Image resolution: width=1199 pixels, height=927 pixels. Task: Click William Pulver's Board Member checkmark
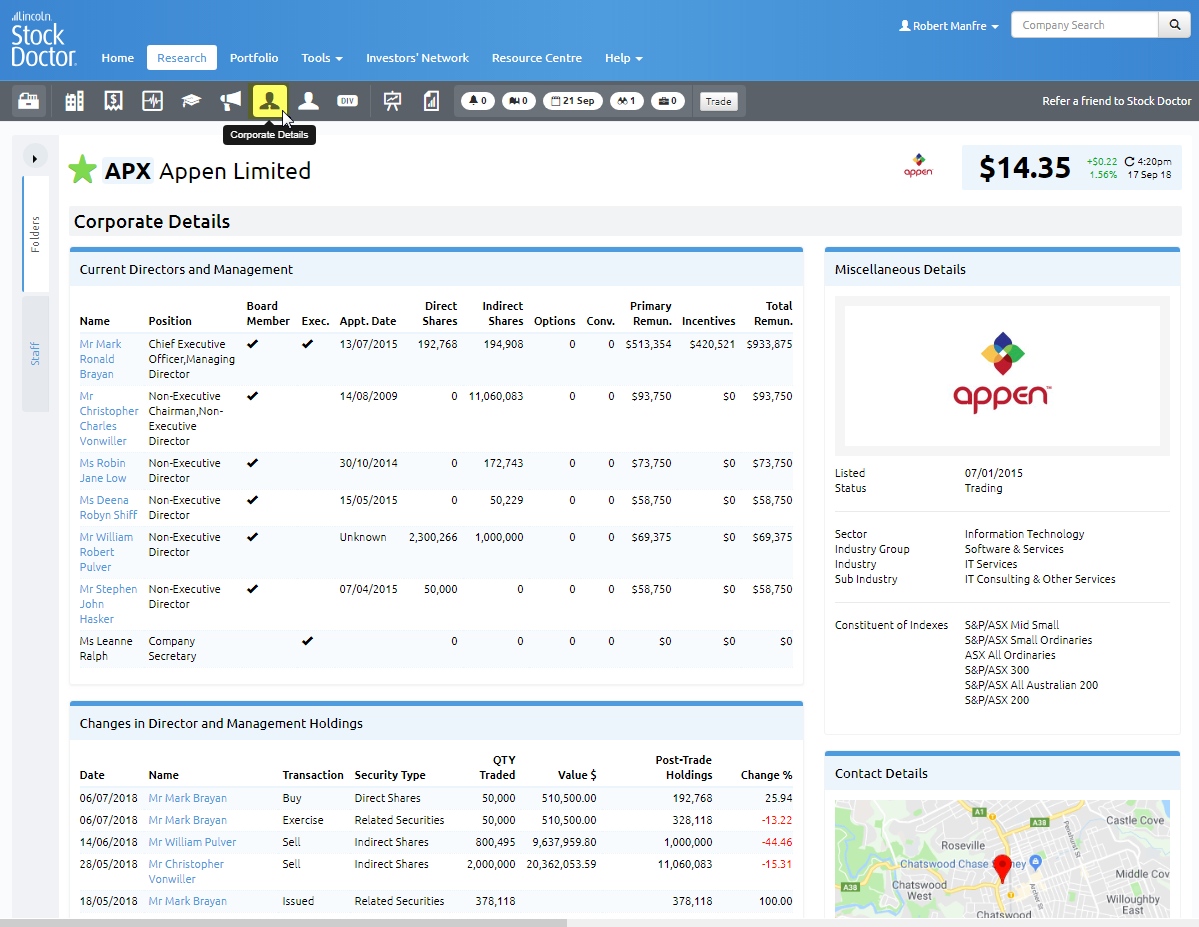pyautogui.click(x=252, y=537)
